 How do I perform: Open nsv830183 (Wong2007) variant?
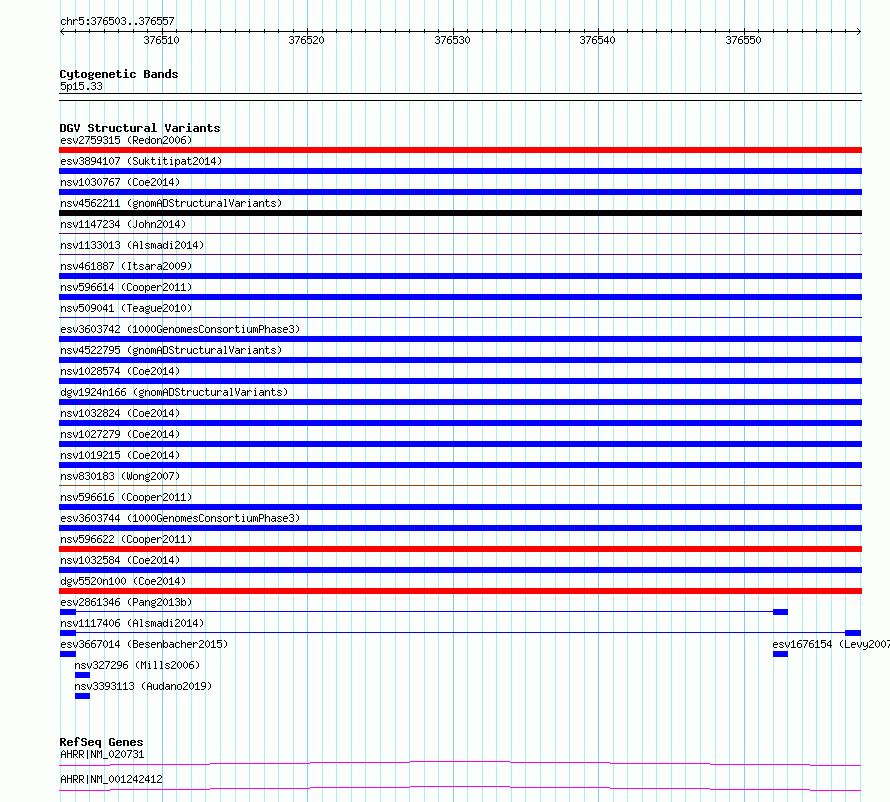[120, 476]
